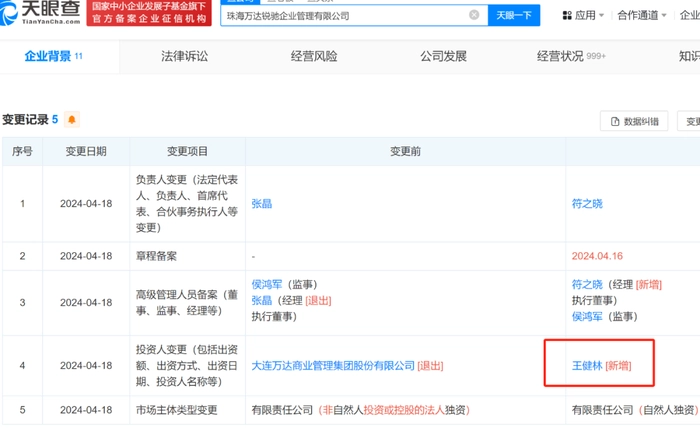Click 侯鸿军 in the 变更前 column
The image size is (700, 428).
[268, 284]
